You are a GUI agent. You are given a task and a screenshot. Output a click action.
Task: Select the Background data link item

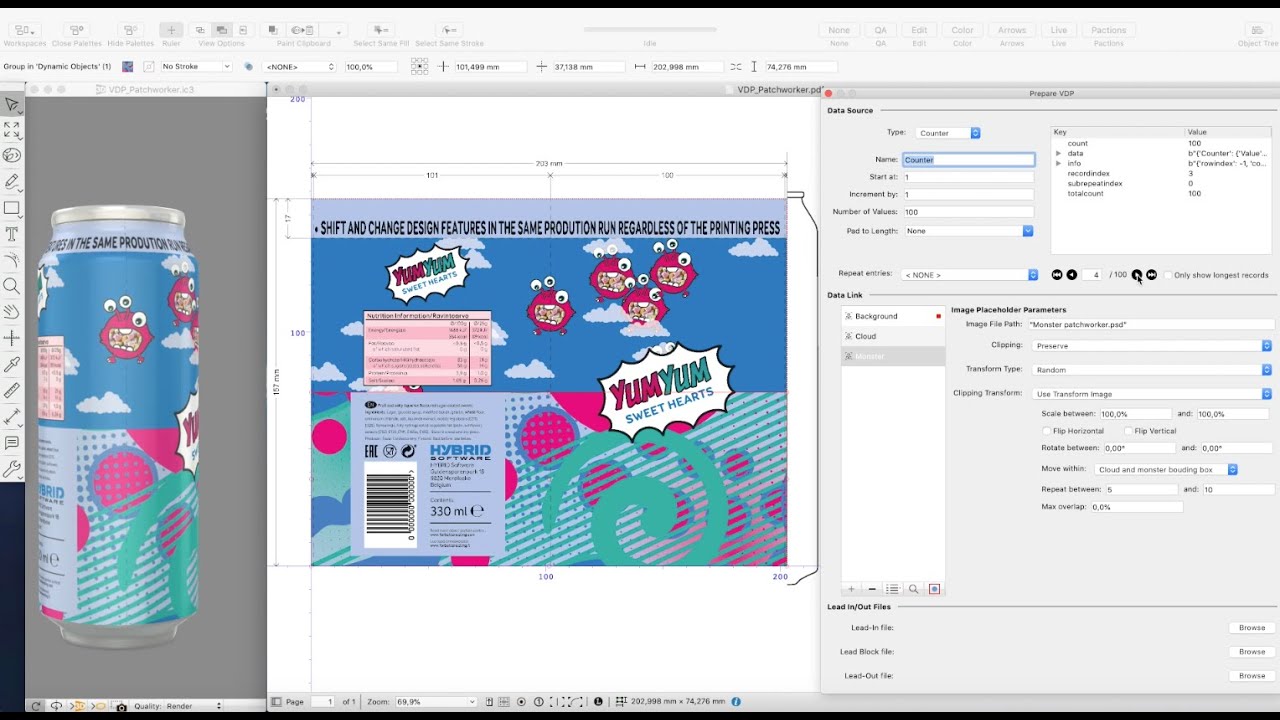pyautogui.click(x=893, y=316)
